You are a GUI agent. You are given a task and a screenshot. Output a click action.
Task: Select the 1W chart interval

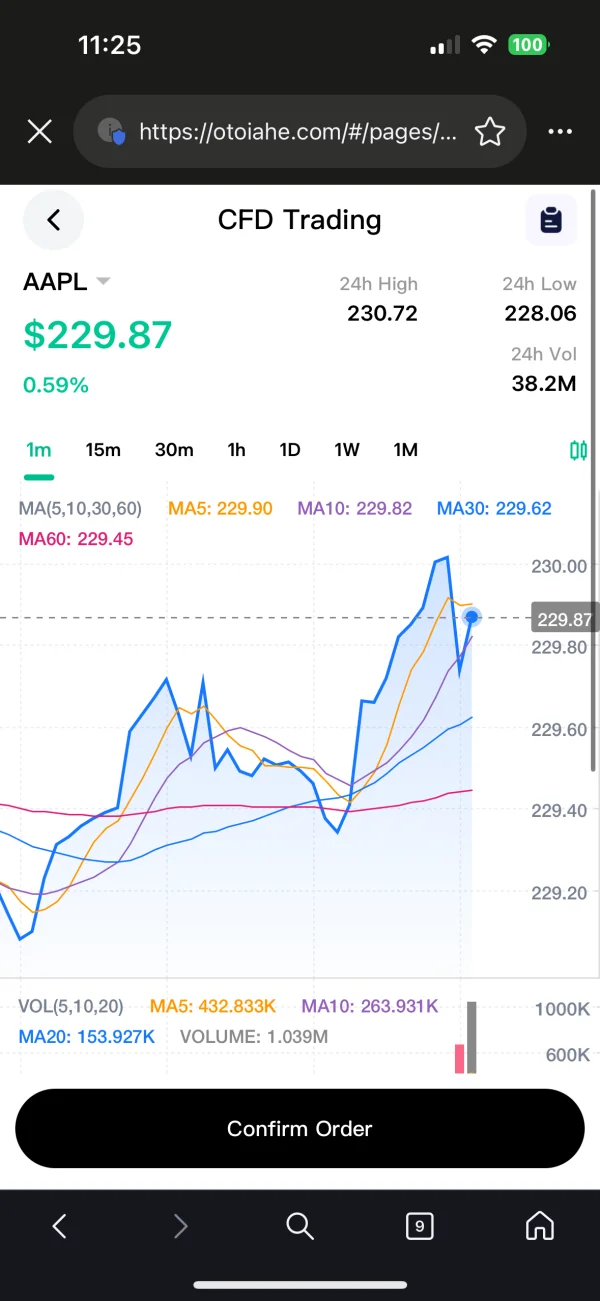(x=347, y=450)
